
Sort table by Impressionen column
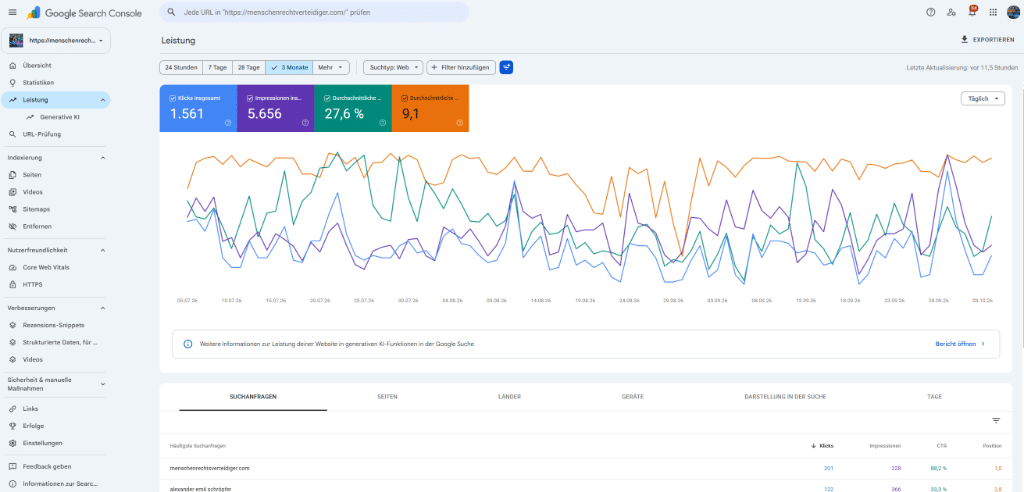point(885,446)
